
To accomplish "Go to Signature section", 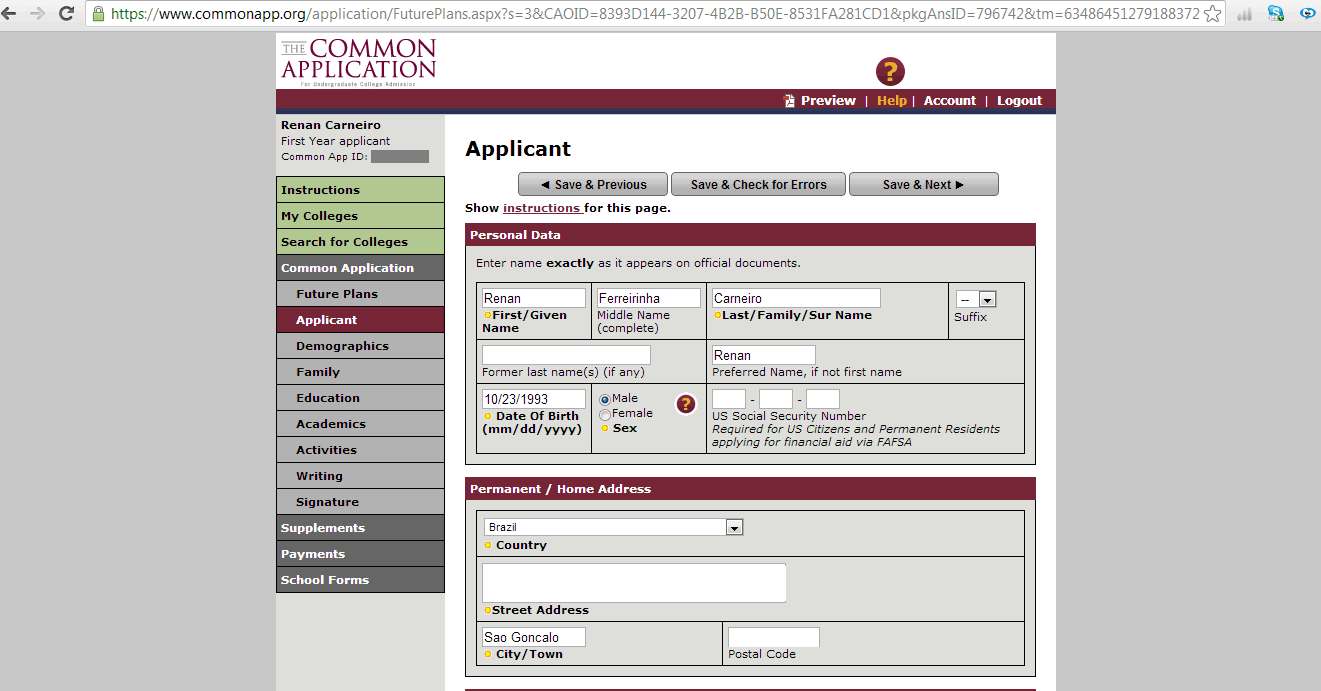I will [x=360, y=502].
